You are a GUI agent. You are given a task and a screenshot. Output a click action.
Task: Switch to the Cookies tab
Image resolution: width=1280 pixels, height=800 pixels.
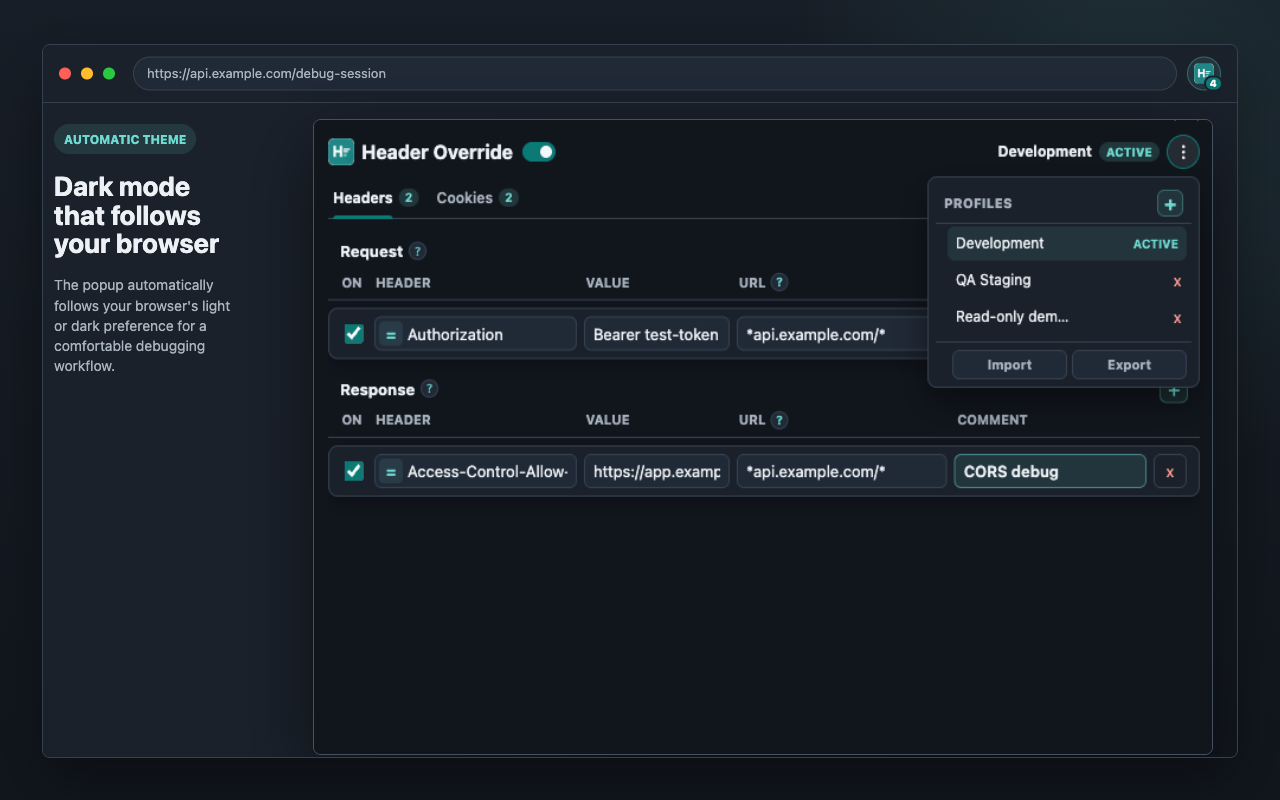(x=477, y=198)
